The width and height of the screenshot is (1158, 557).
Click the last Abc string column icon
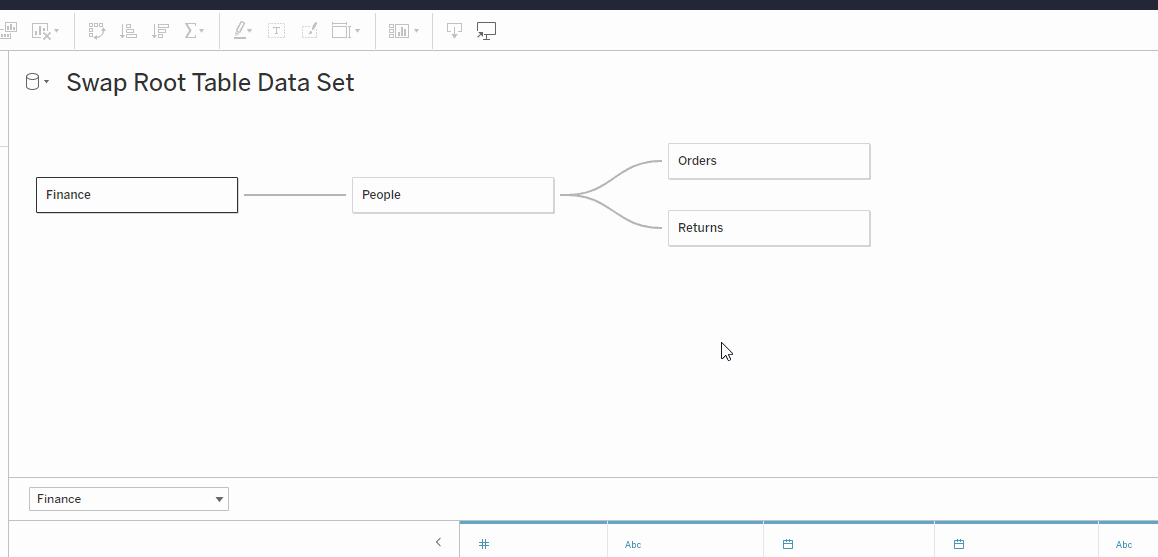pyautogui.click(x=1123, y=545)
